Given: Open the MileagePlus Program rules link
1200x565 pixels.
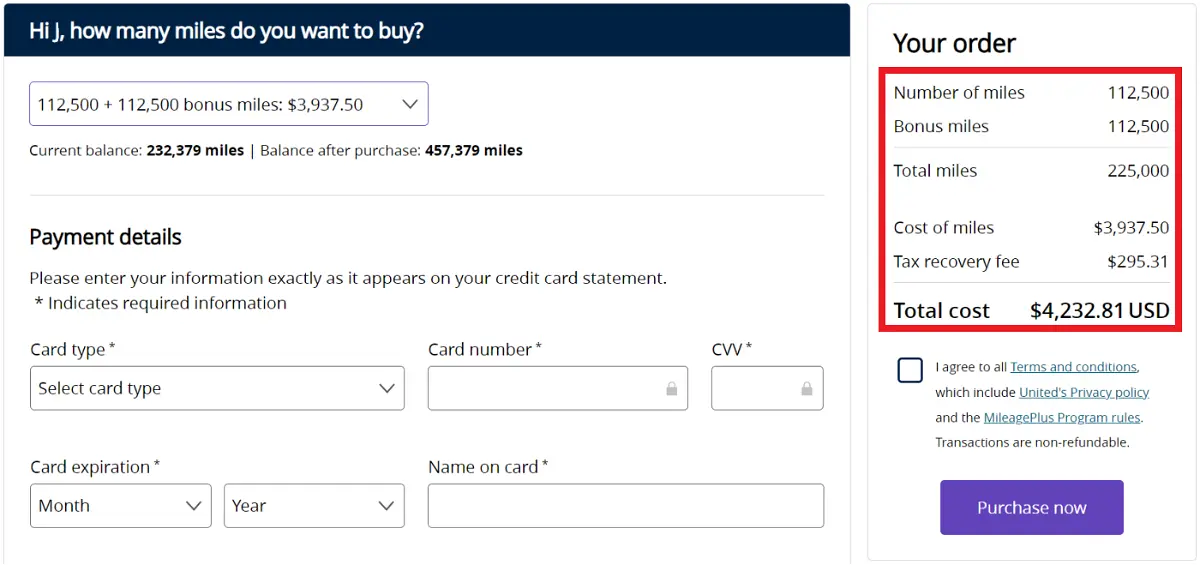Looking at the screenshot, I should click(x=1062, y=417).
